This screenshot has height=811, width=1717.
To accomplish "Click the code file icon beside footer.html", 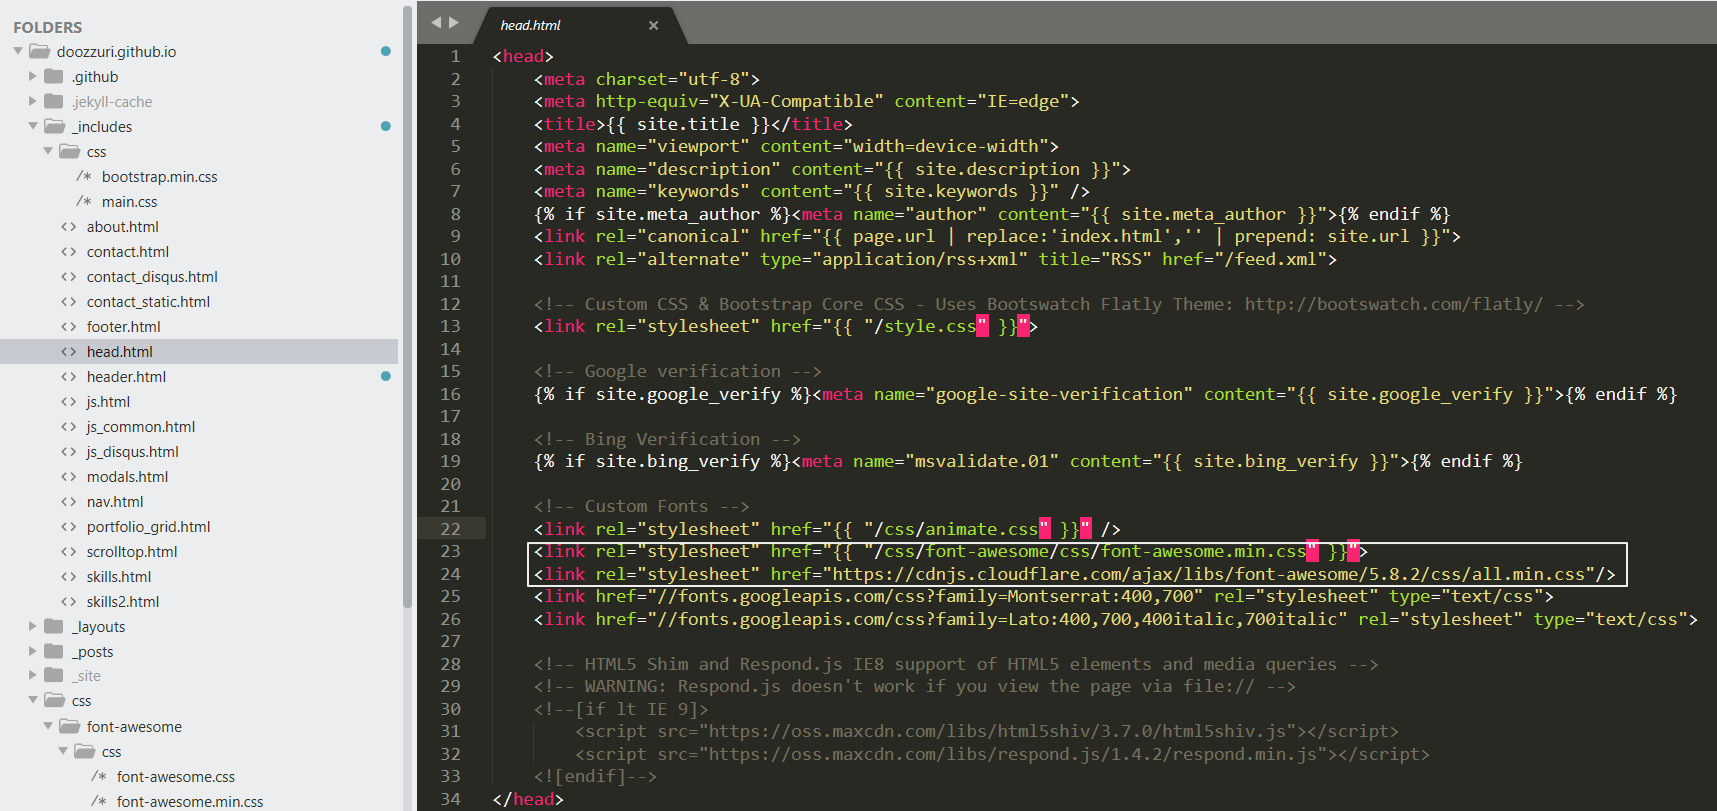I will (69, 327).
